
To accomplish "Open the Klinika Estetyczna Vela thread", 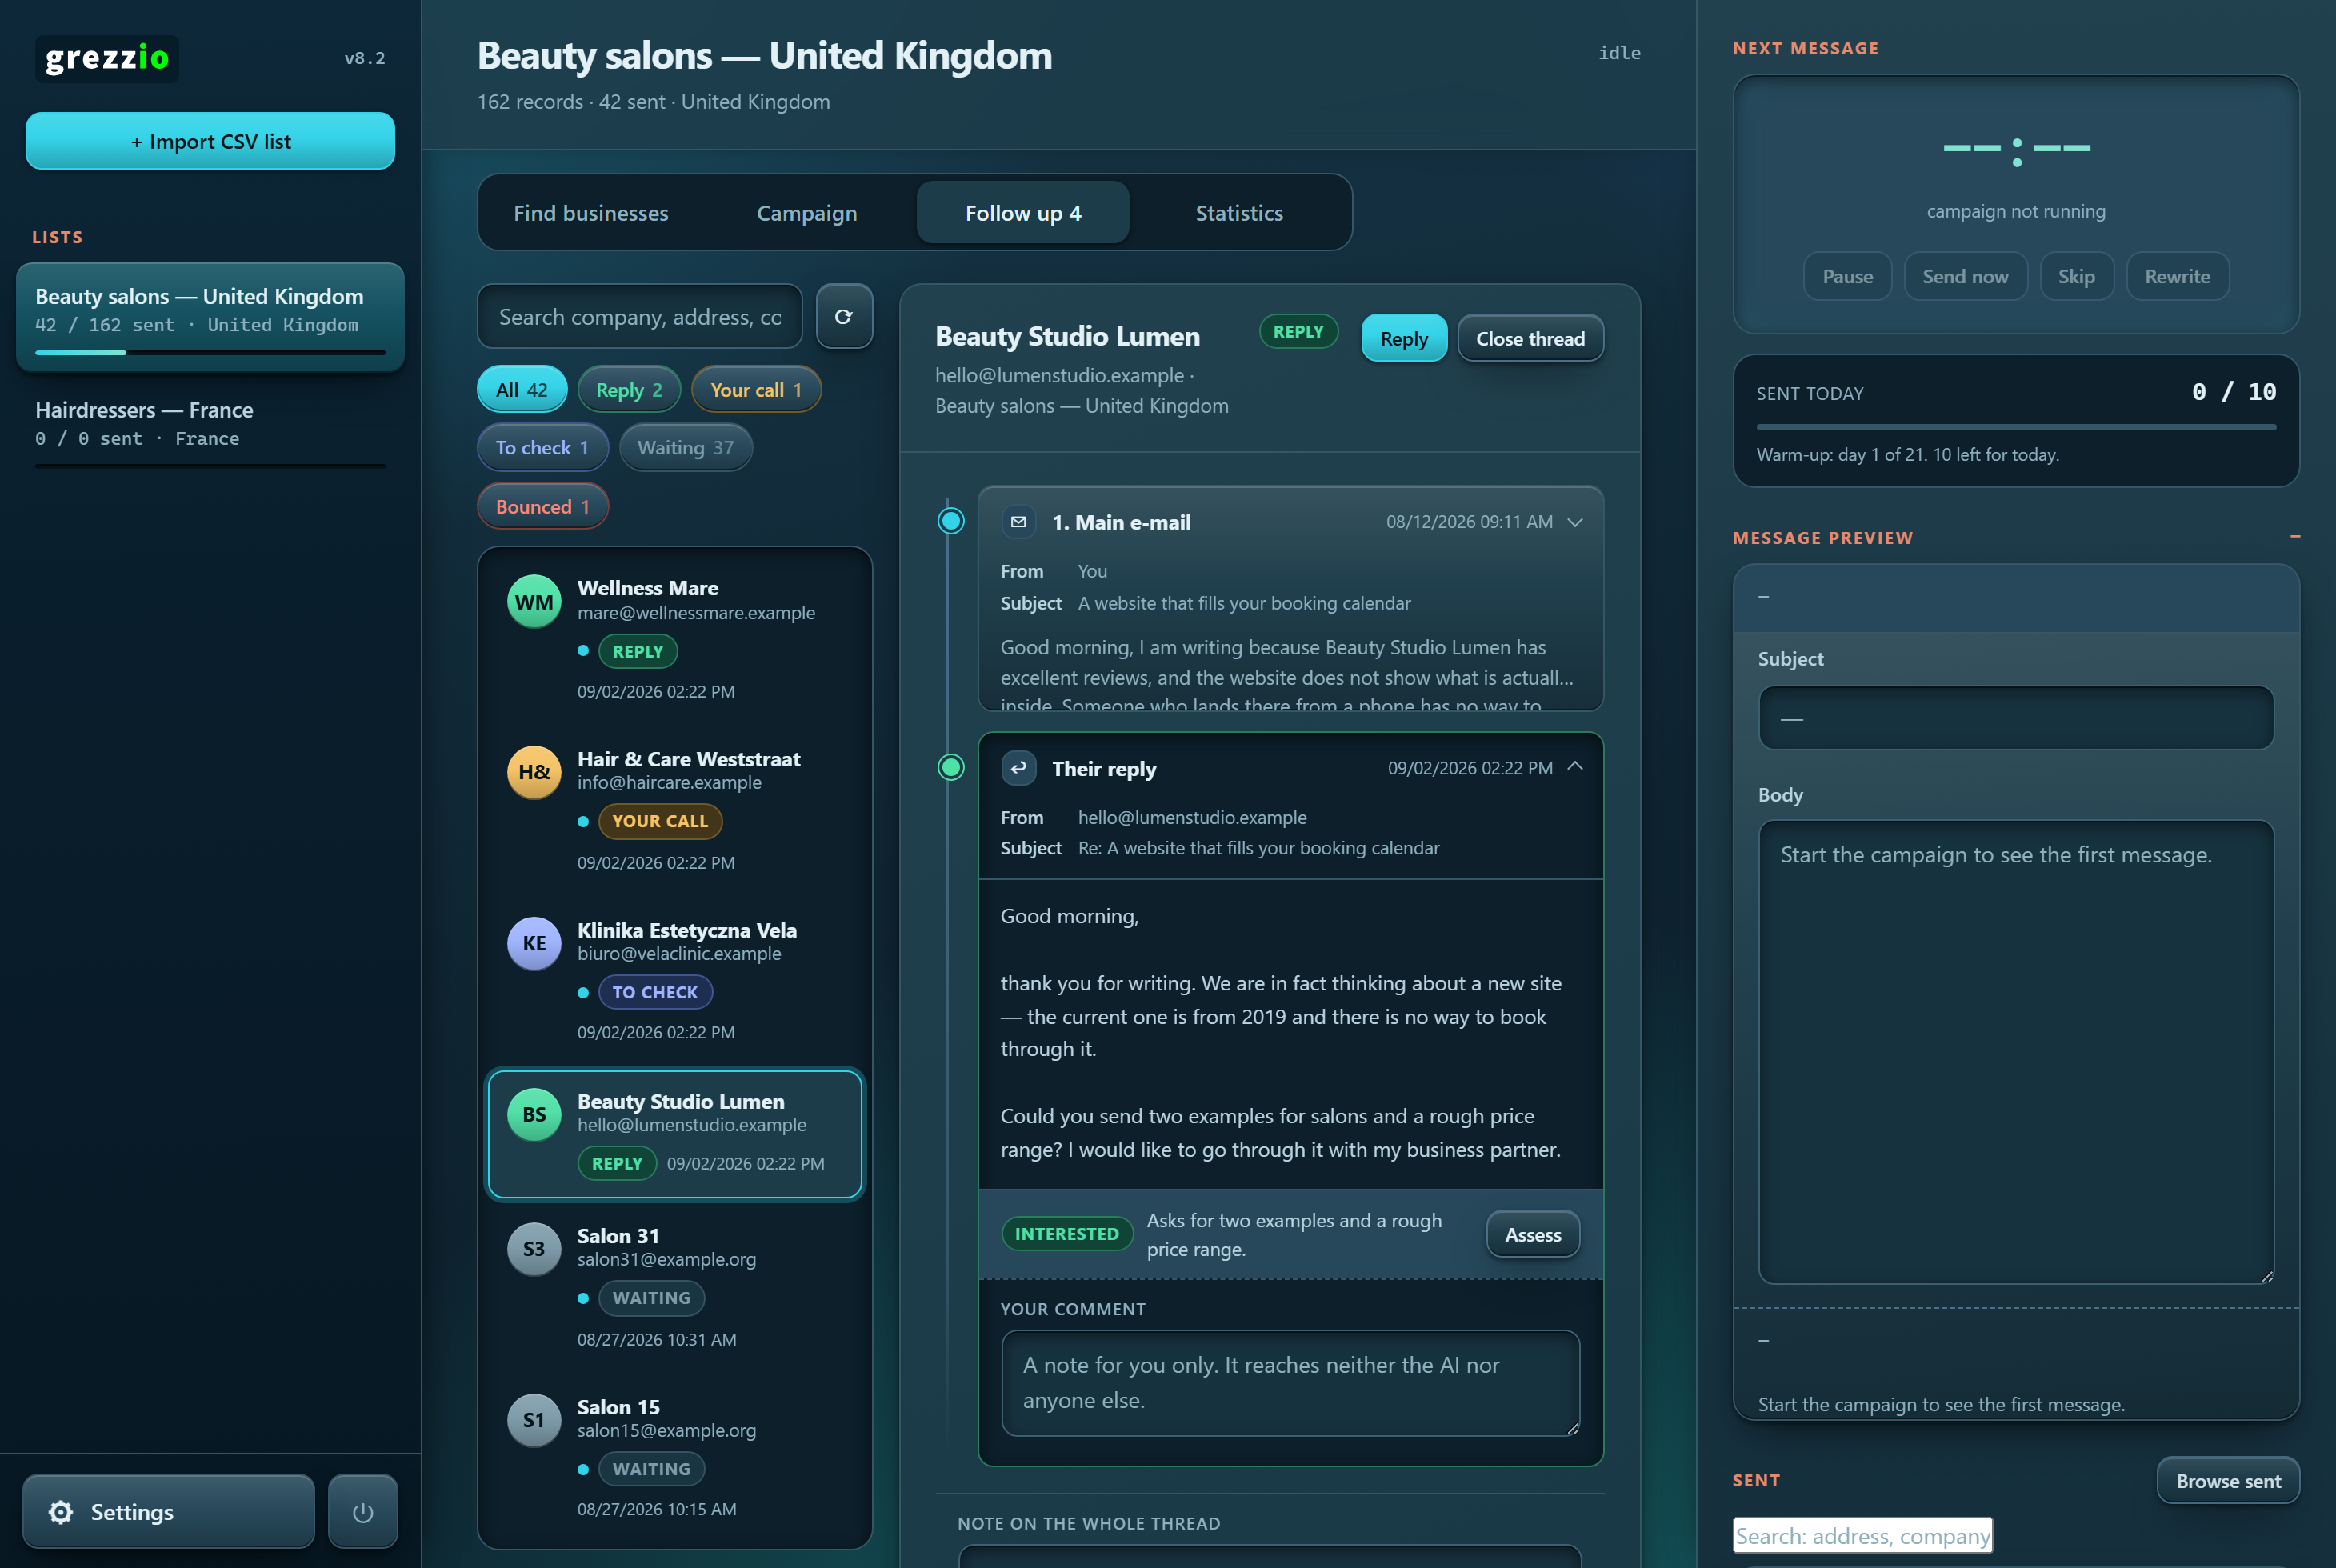I will [675, 980].
